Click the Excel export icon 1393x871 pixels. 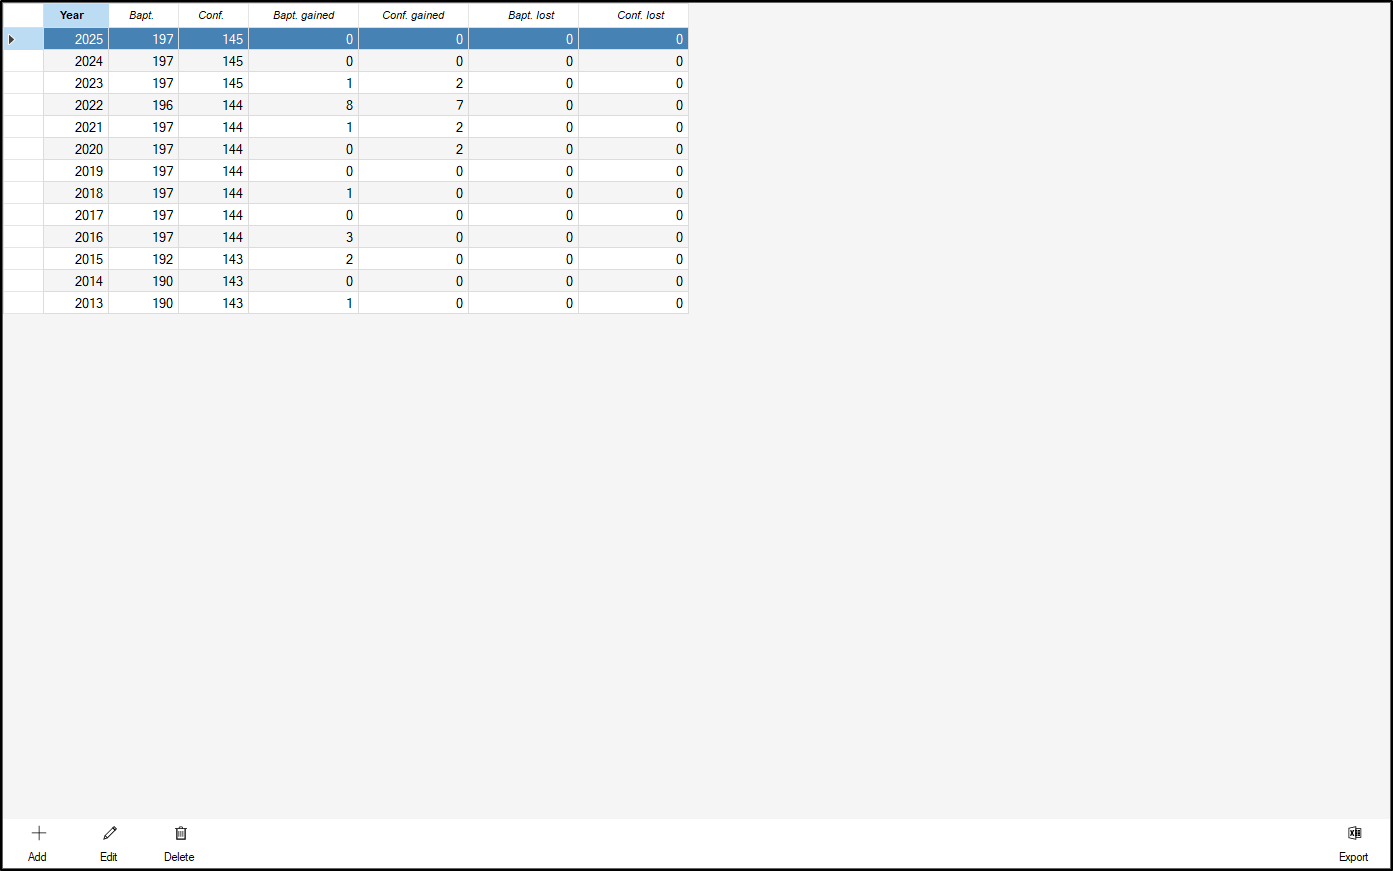[x=1354, y=832]
